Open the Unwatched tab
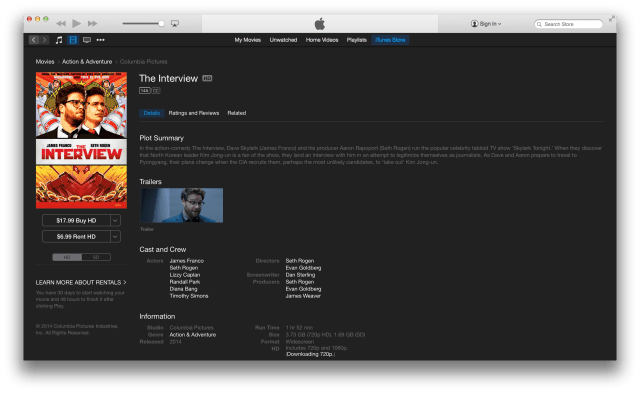Screen dimensions: 640x393 pyautogui.click(x=283, y=40)
